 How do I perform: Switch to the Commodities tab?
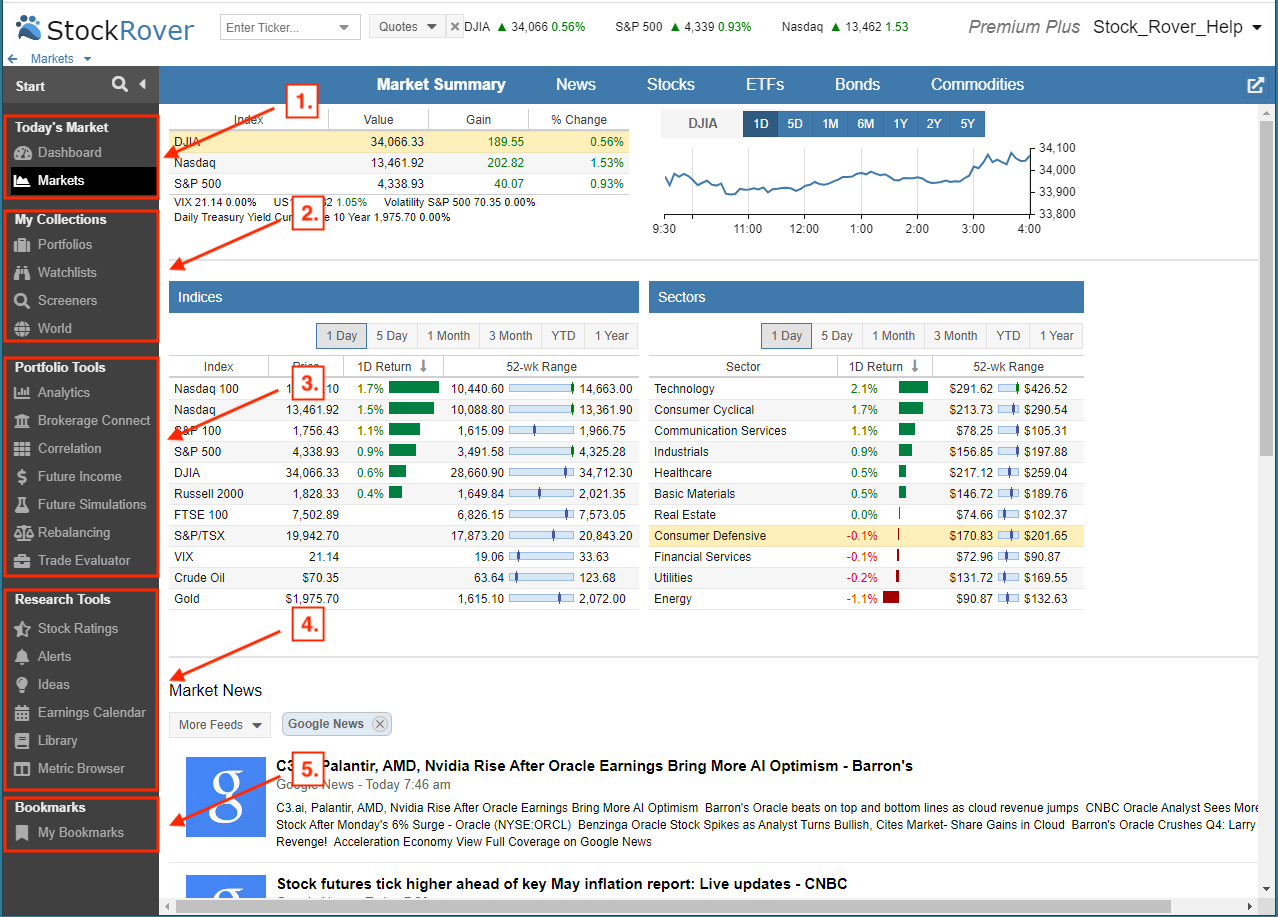(x=977, y=85)
